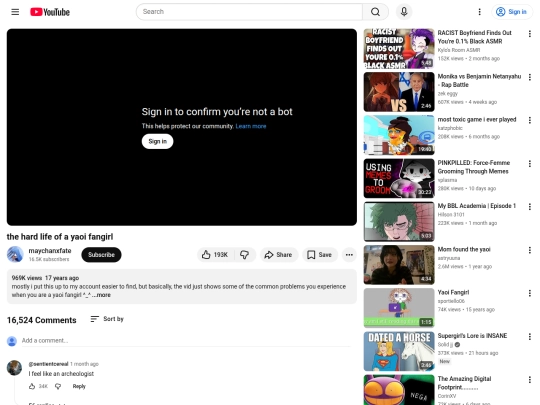Open PINKPILLED using memes thumbnail
540x405 pixels.
tap(399, 178)
